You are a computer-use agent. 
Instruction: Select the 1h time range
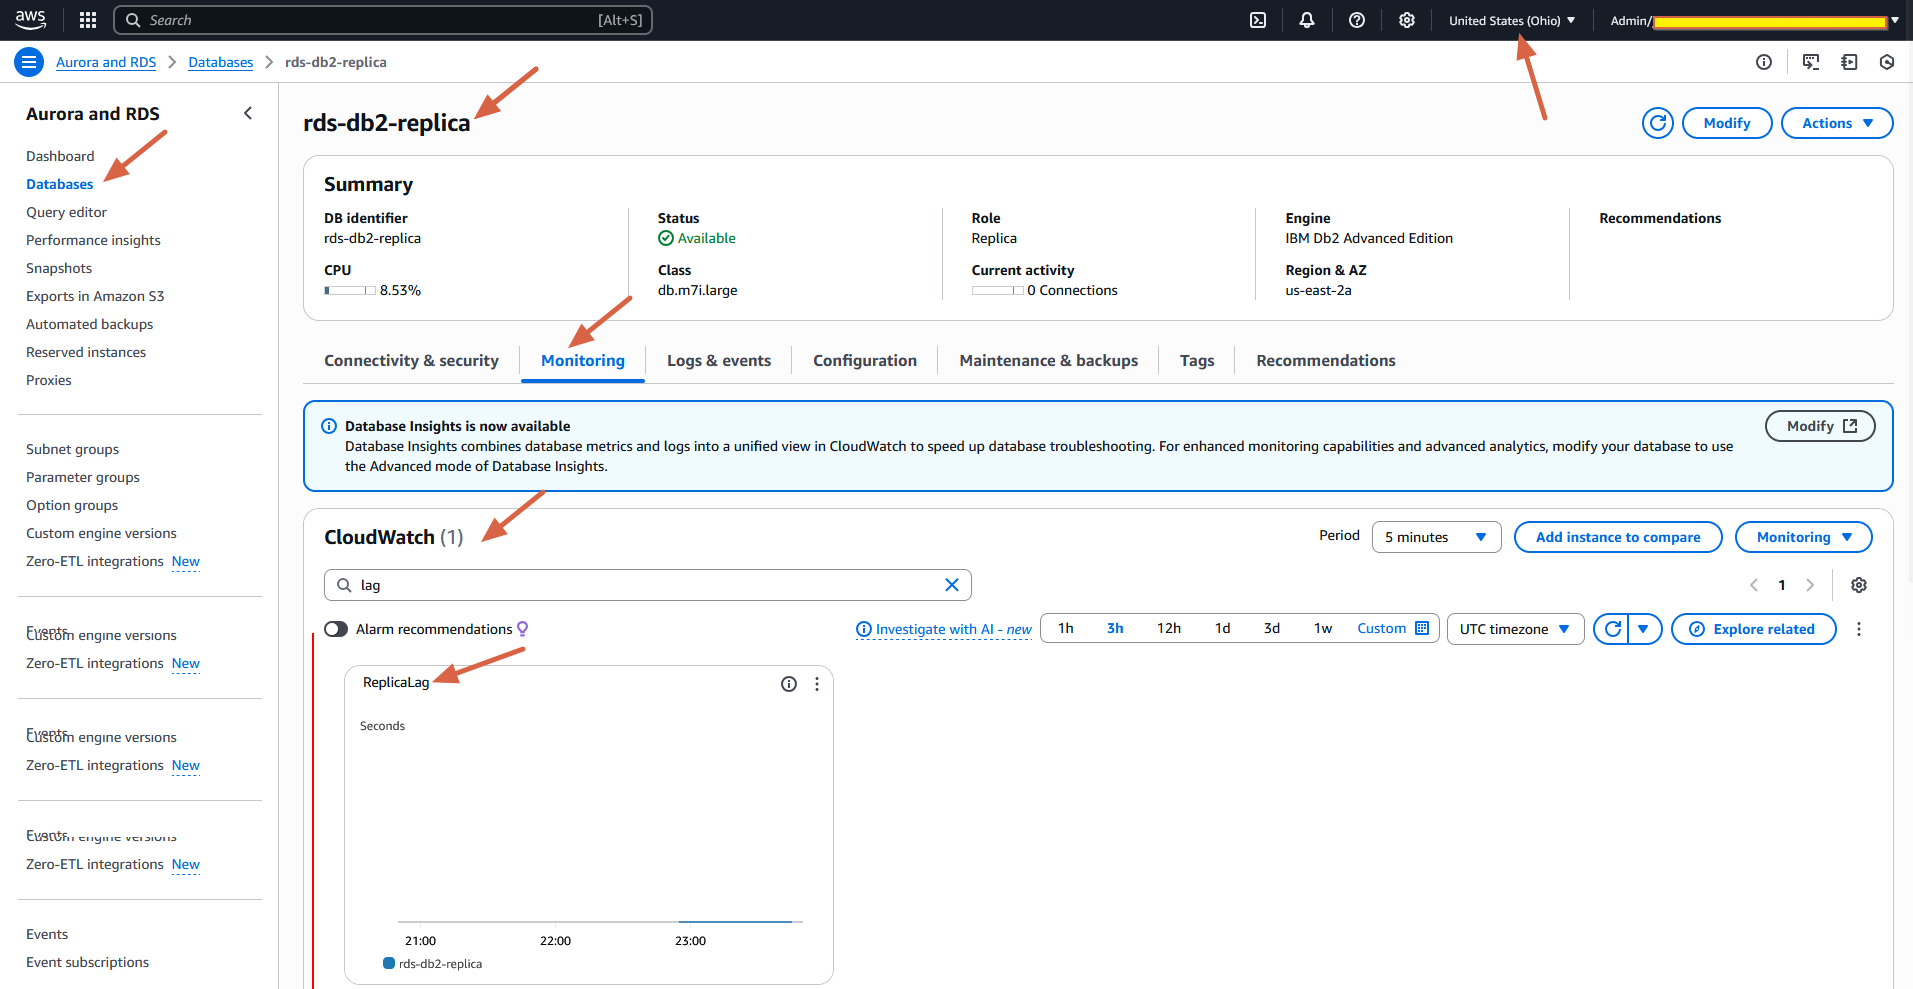(x=1066, y=628)
